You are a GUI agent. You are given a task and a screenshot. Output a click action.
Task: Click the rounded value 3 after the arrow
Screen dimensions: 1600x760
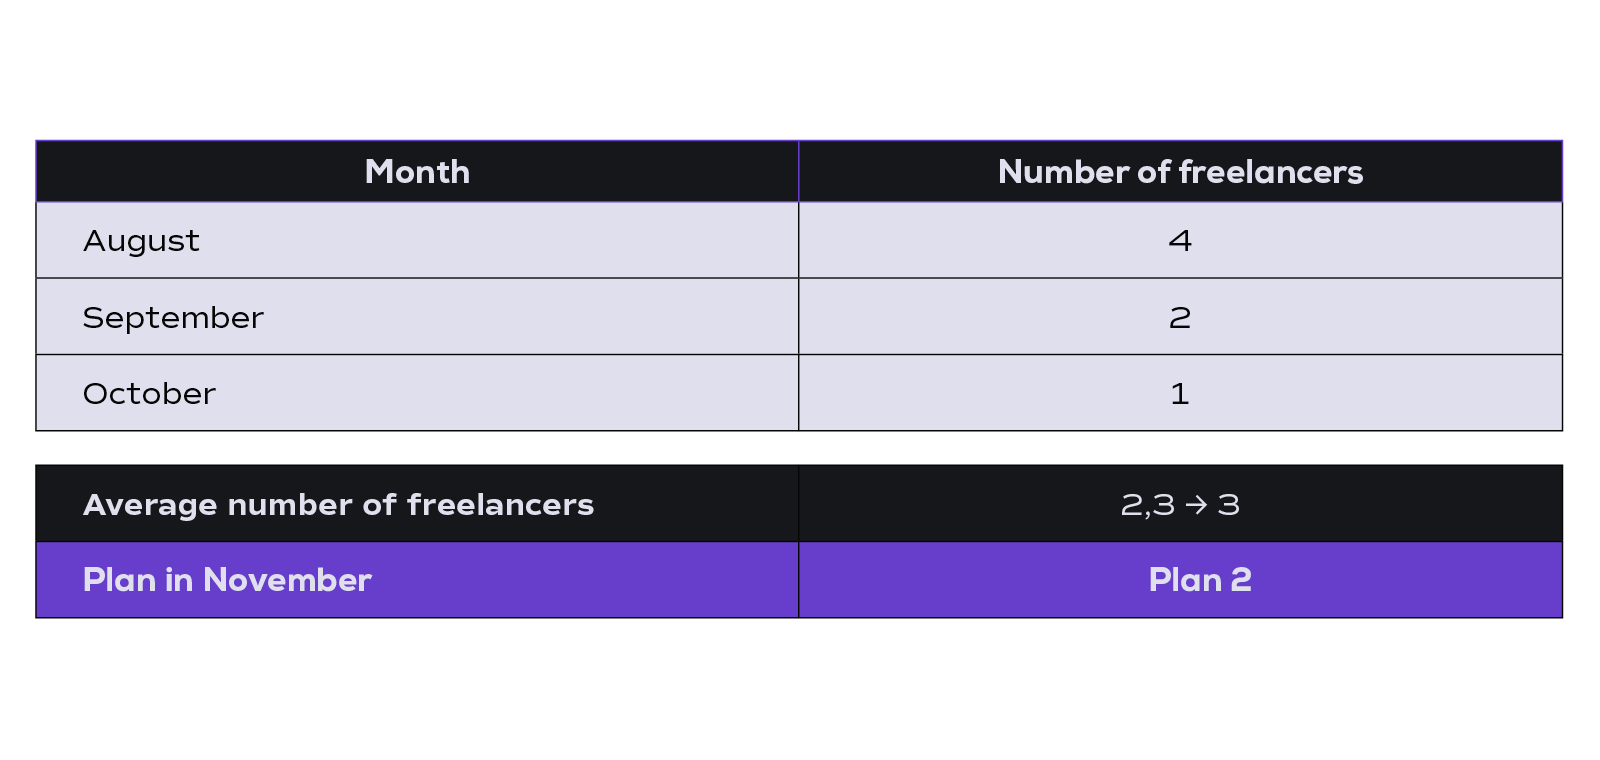pyautogui.click(x=1229, y=505)
